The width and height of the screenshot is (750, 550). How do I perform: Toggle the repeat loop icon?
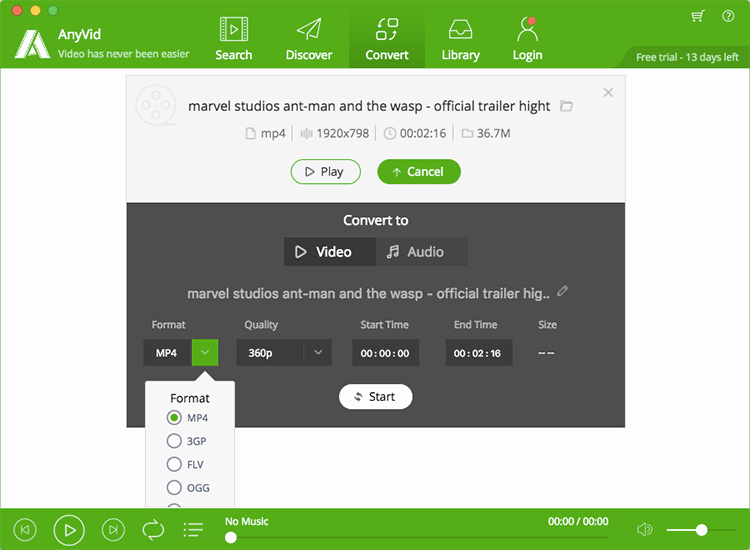pos(153,529)
